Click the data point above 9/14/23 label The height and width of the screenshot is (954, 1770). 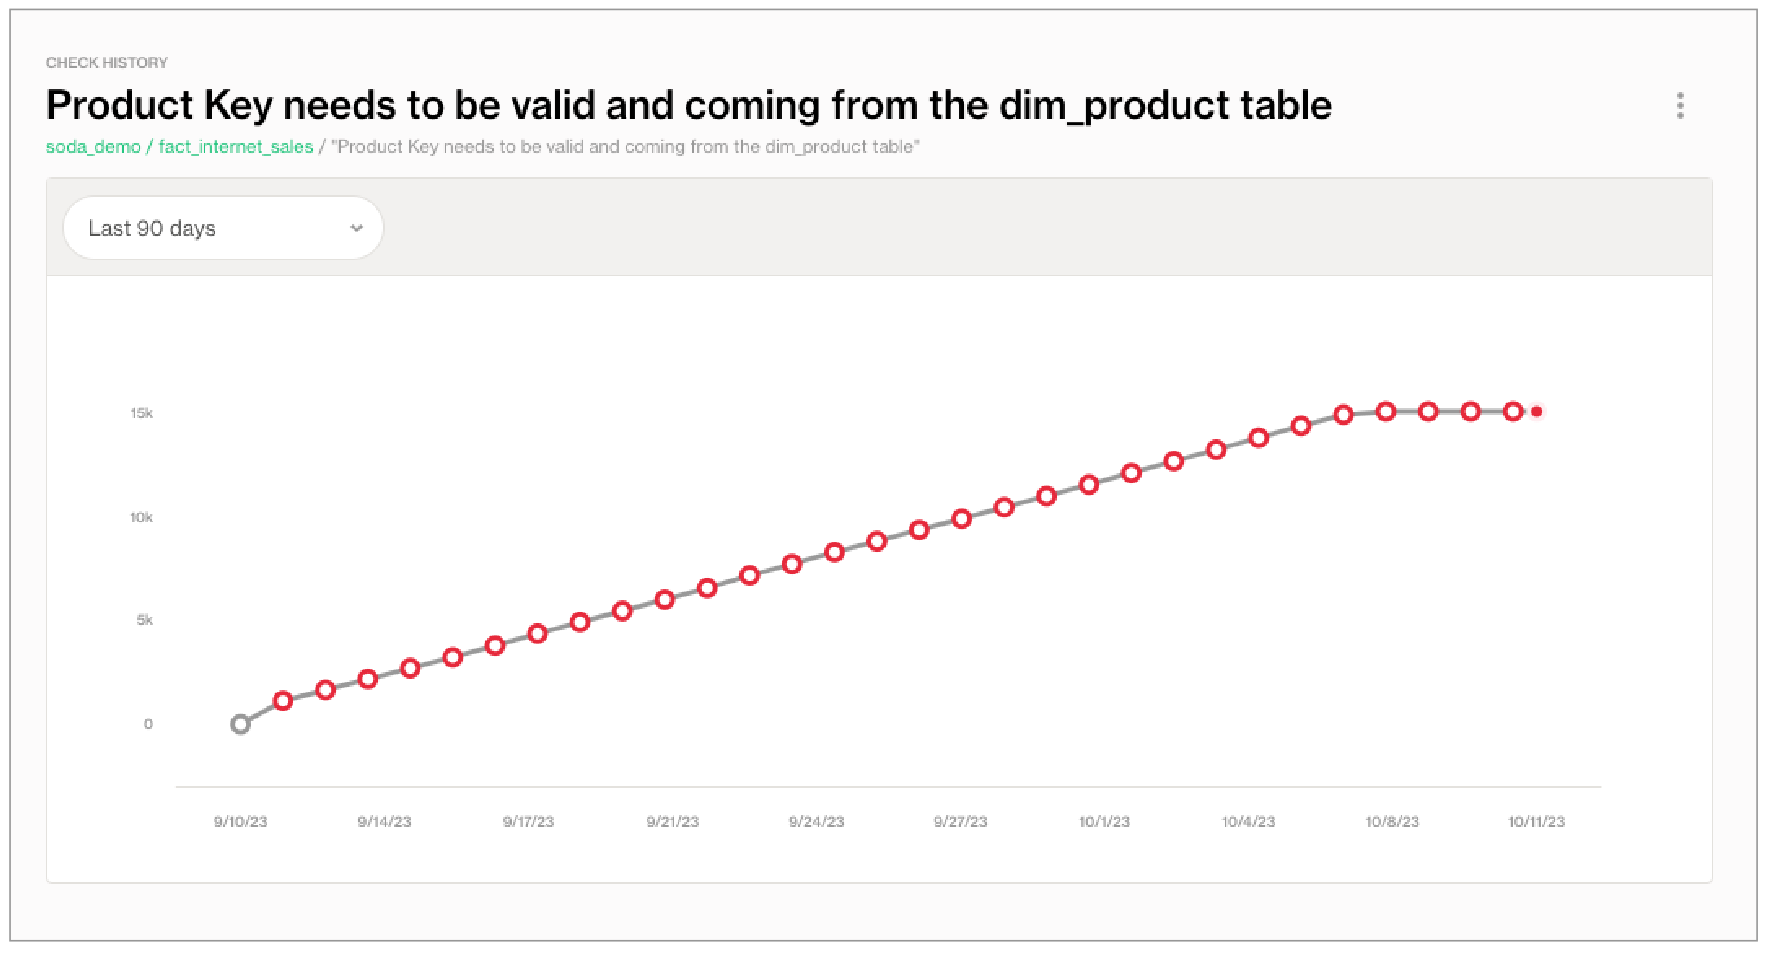coord(368,679)
